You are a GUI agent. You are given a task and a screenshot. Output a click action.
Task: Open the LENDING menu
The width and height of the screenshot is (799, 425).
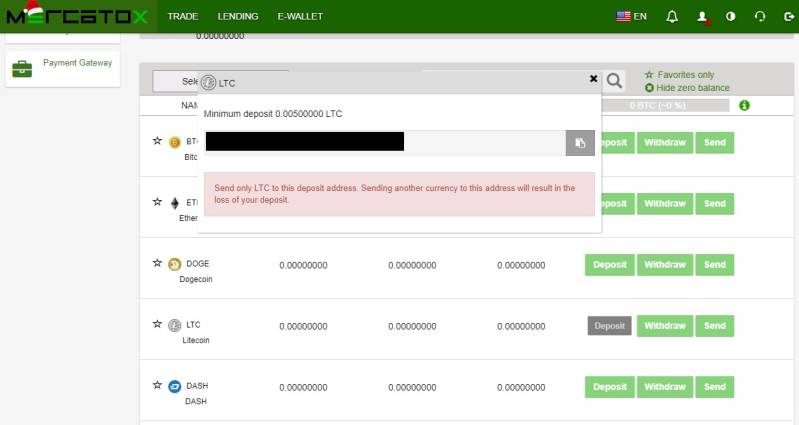coord(237,16)
